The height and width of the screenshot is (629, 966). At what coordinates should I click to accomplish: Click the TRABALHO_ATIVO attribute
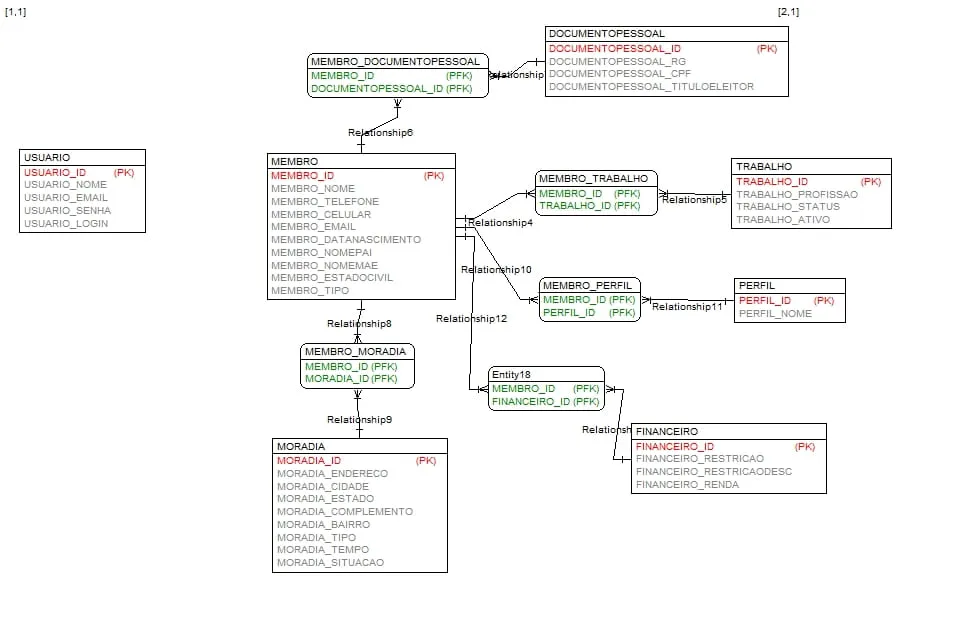[x=783, y=220]
